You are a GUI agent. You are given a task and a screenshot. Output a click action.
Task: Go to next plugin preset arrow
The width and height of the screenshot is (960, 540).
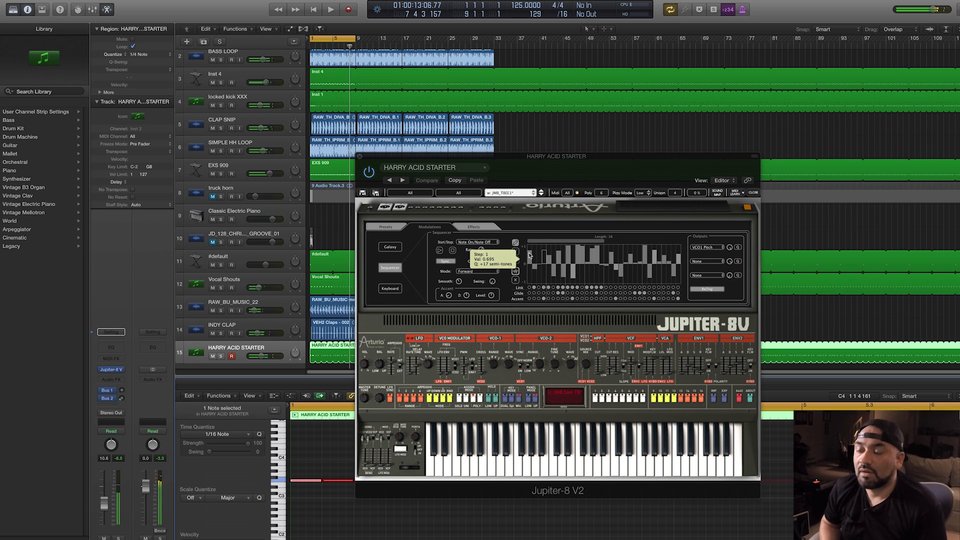tap(402, 180)
